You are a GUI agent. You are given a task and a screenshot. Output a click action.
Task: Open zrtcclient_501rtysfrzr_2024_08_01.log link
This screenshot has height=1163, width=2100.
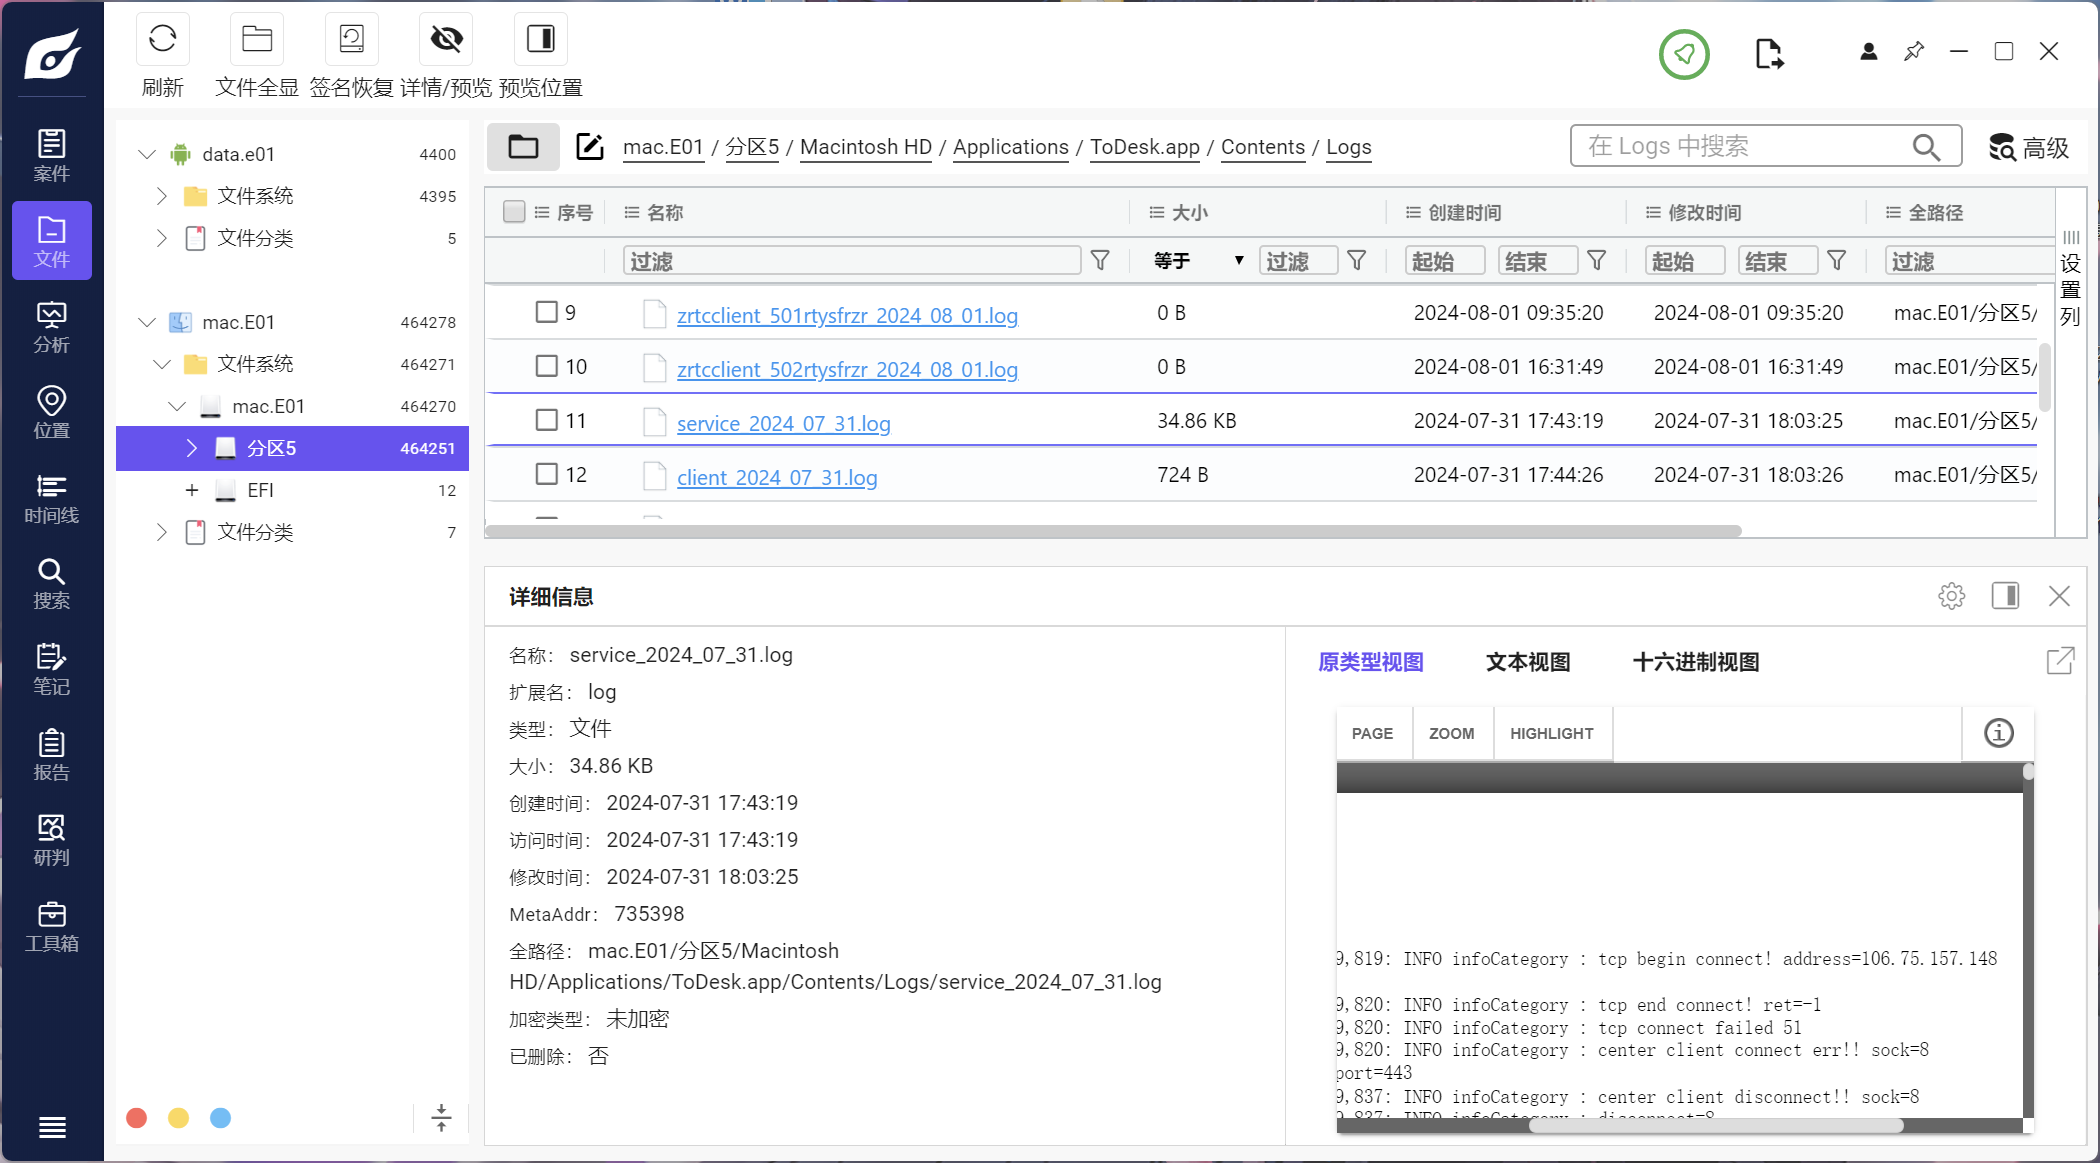847,315
